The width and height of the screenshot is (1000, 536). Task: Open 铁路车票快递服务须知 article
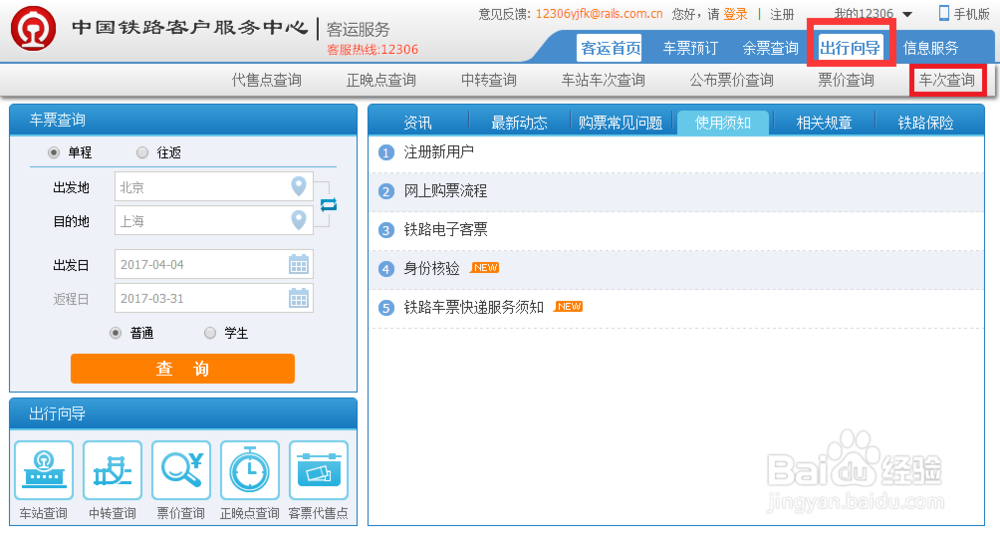coord(473,308)
